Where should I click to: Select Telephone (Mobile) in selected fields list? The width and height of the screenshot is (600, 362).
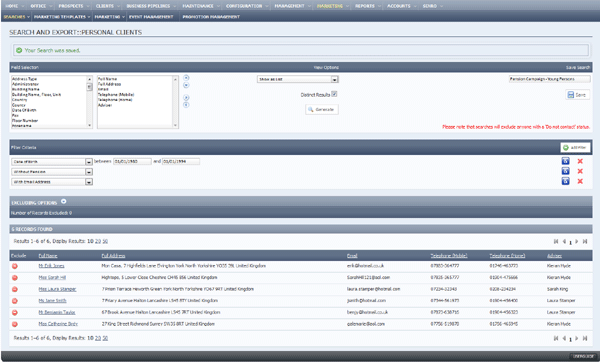[x=116, y=95]
